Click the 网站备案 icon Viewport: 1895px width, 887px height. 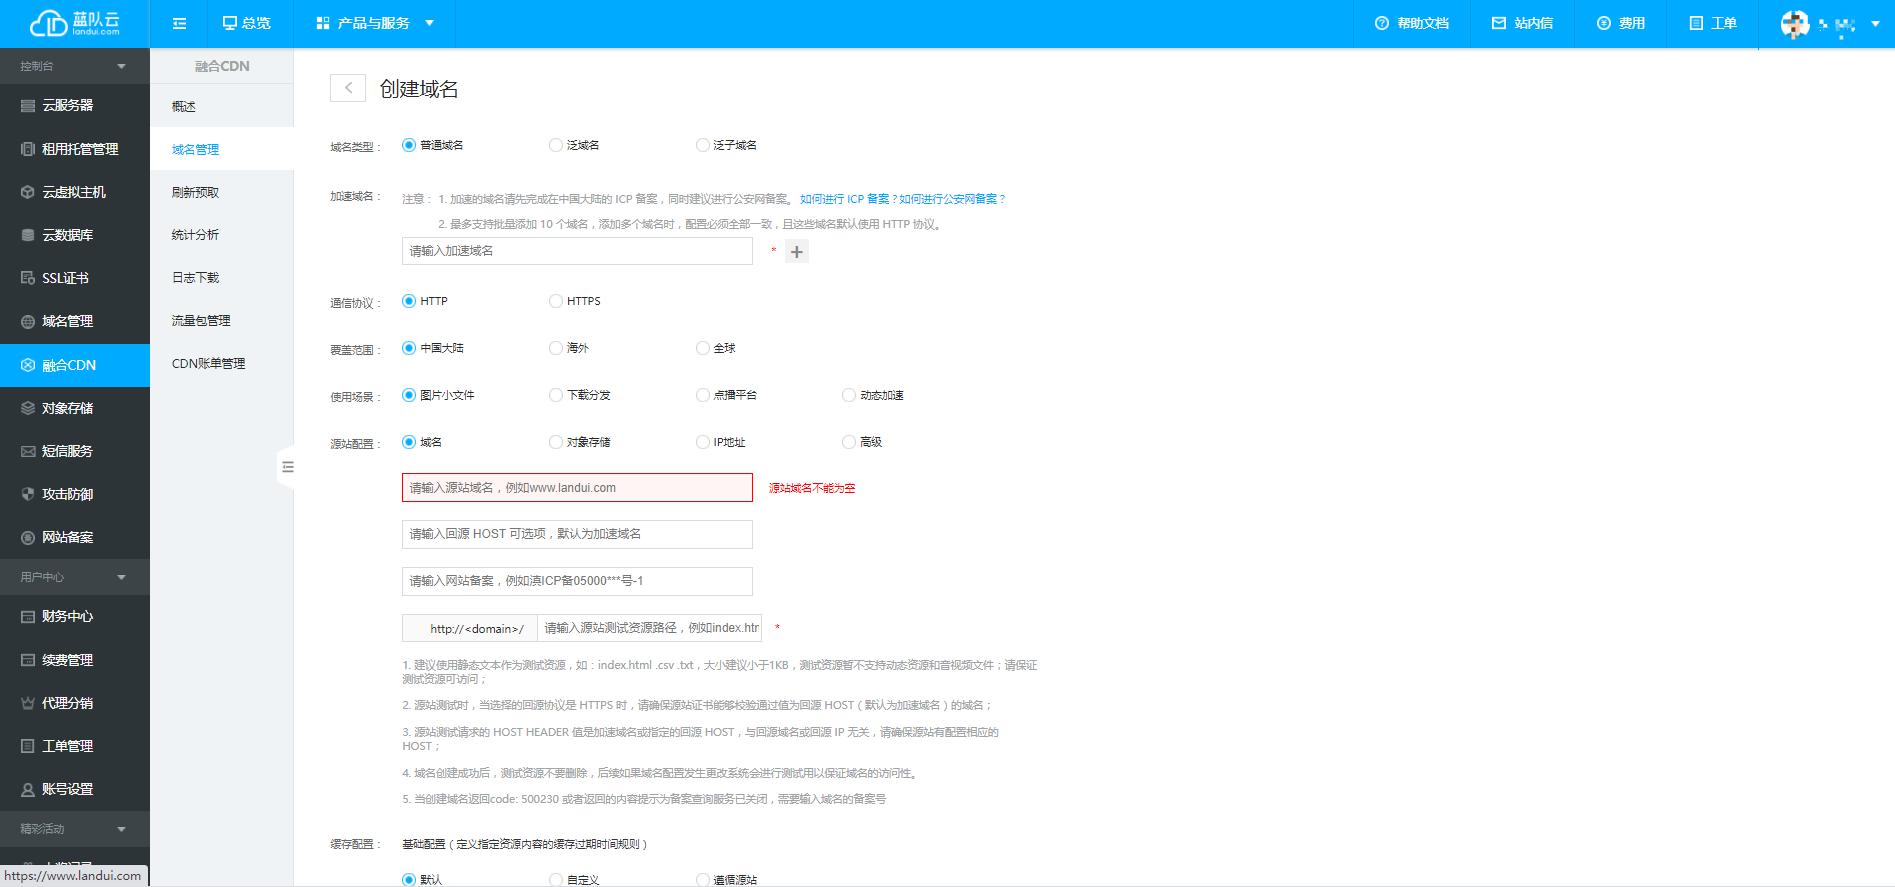[x=28, y=537]
